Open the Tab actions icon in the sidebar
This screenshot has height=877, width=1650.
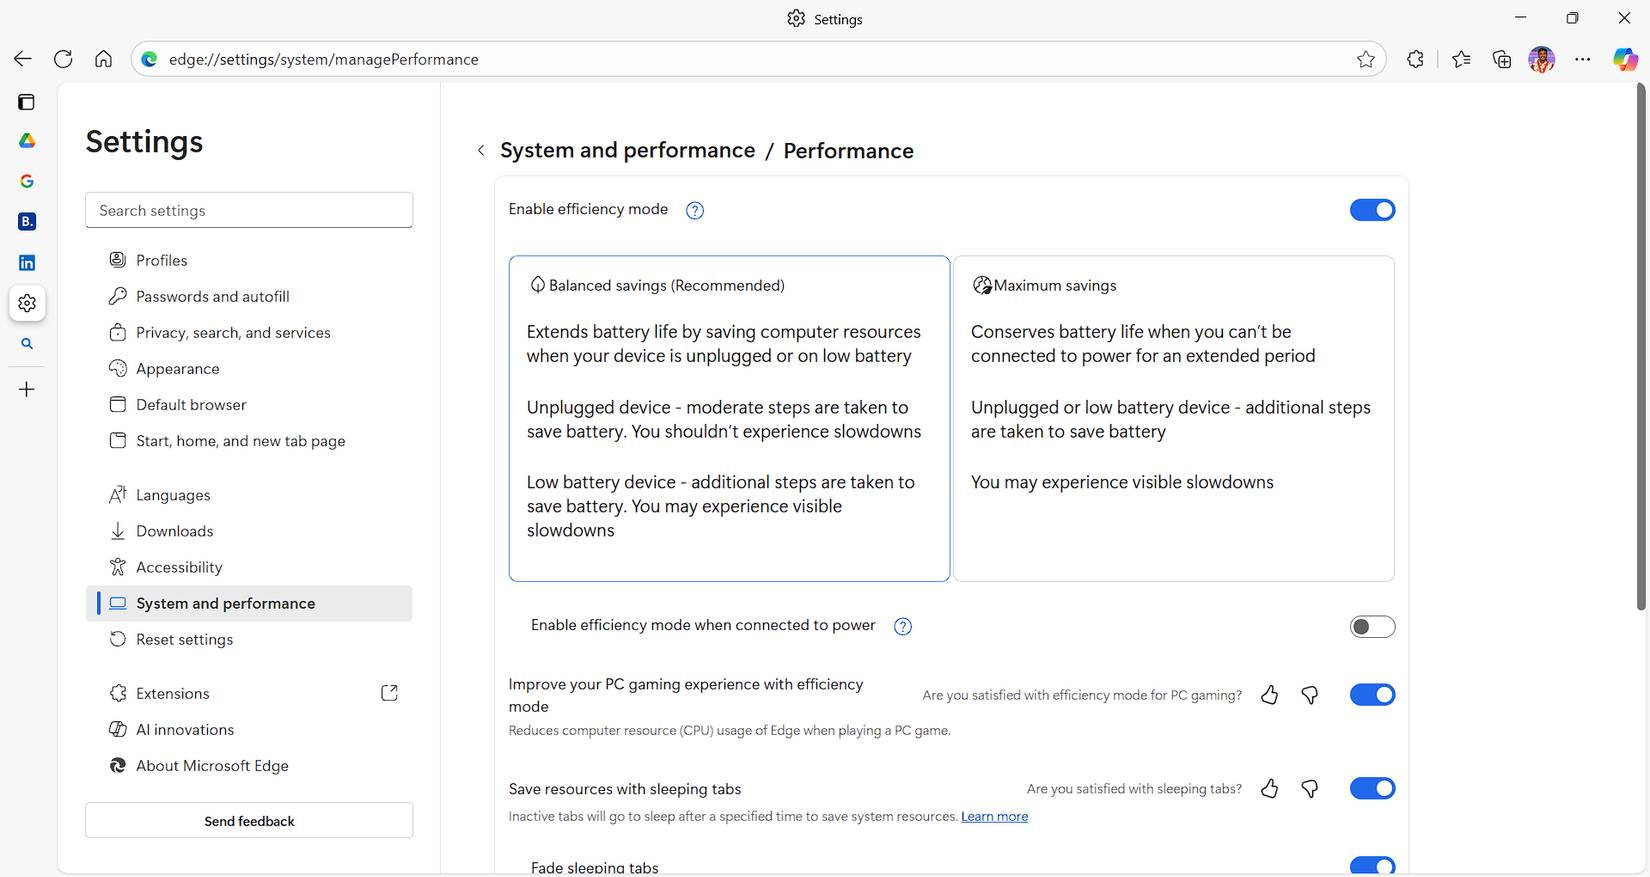[x=27, y=102]
